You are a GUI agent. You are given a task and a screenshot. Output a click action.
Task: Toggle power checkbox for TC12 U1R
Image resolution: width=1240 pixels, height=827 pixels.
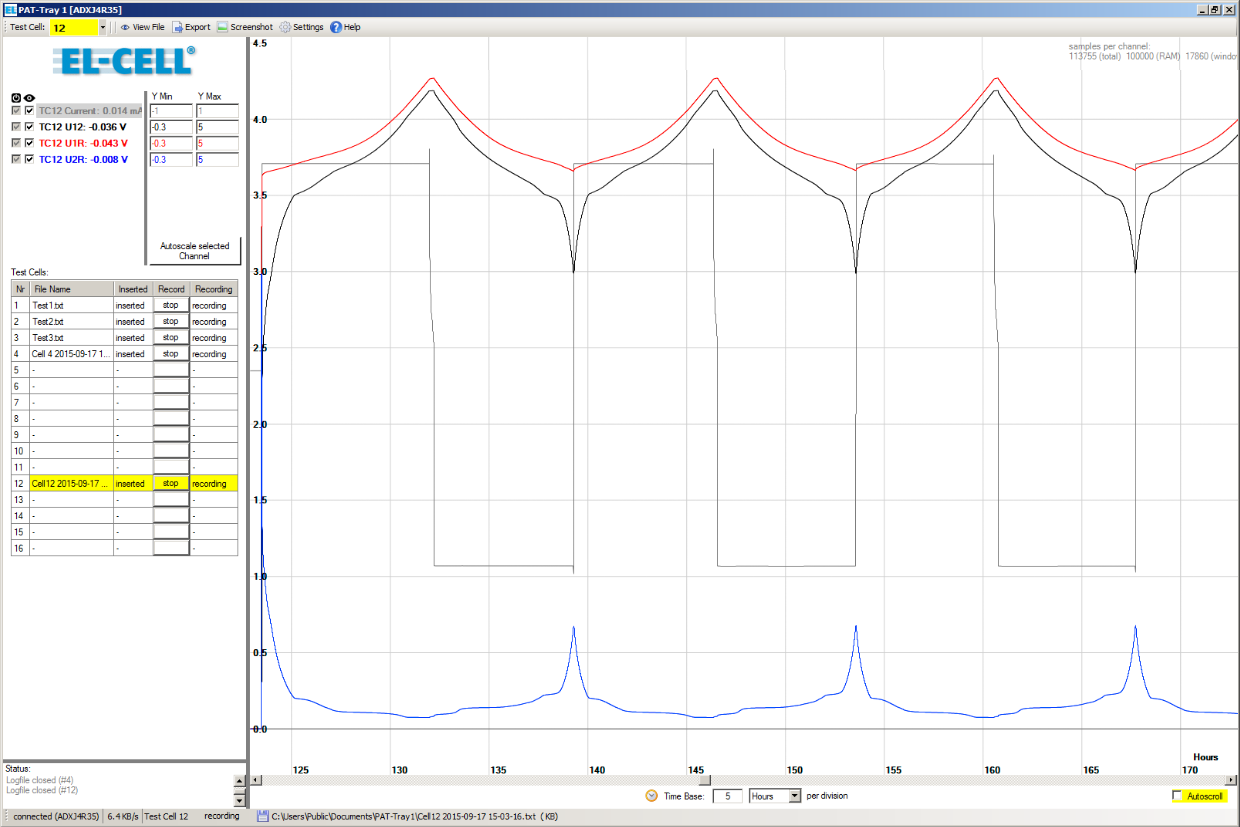[16, 143]
